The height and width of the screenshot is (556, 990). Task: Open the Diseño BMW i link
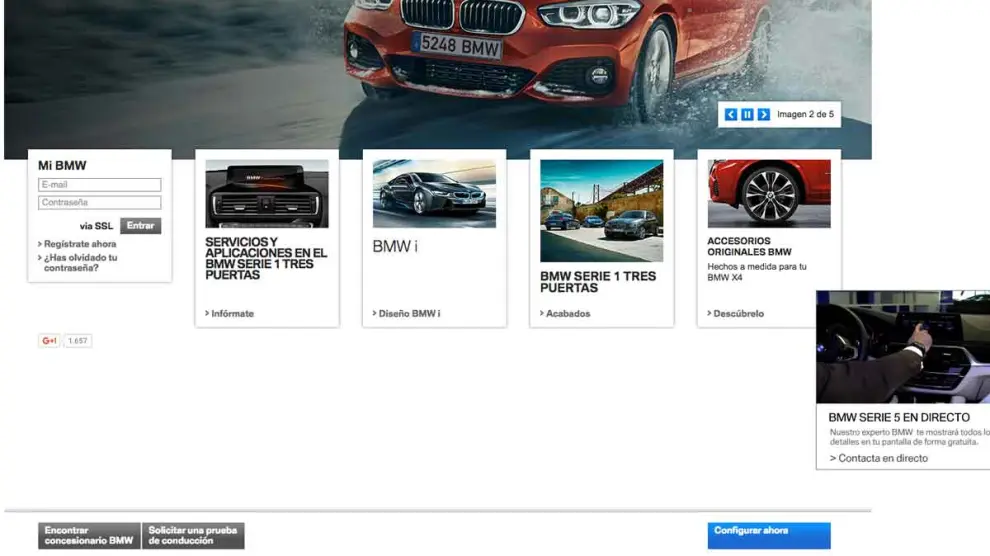coord(409,314)
